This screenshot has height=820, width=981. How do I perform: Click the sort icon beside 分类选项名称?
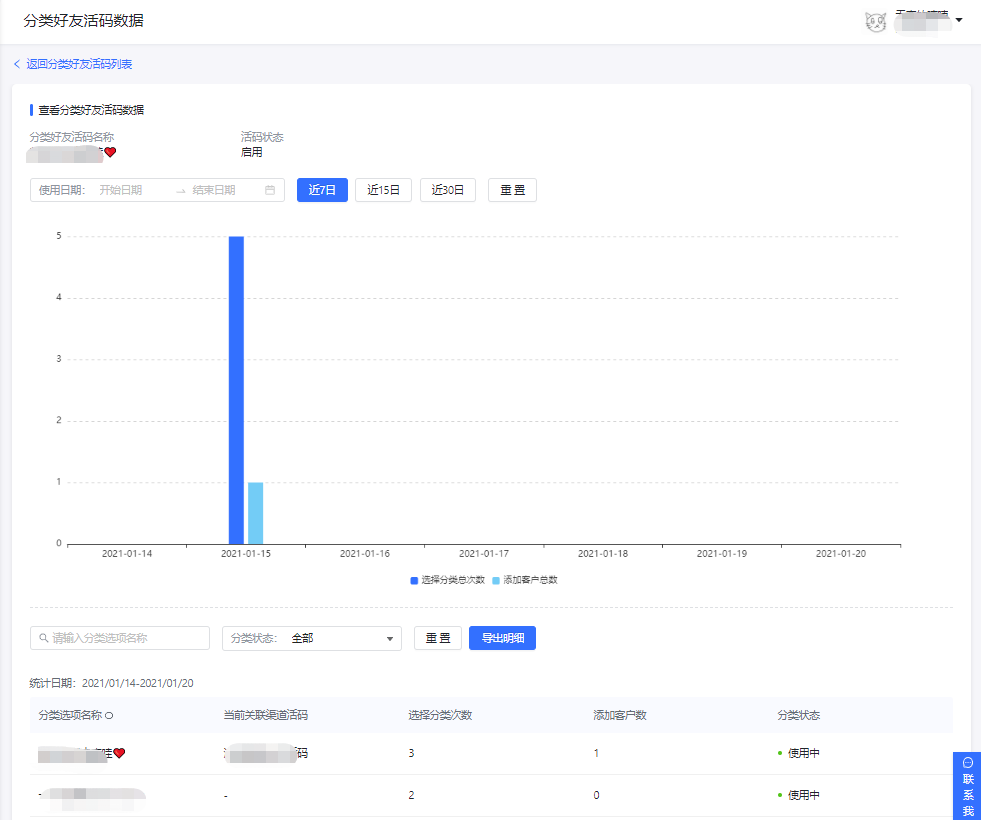(109, 715)
